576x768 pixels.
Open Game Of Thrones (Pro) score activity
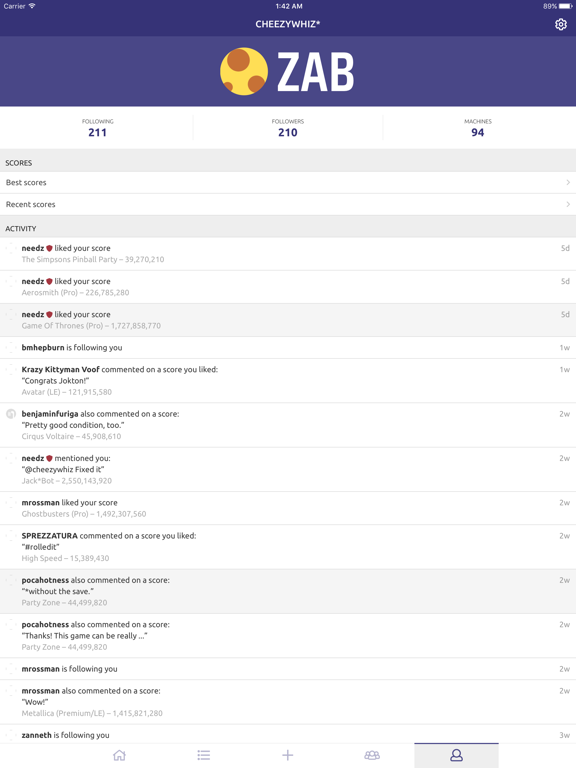288,320
